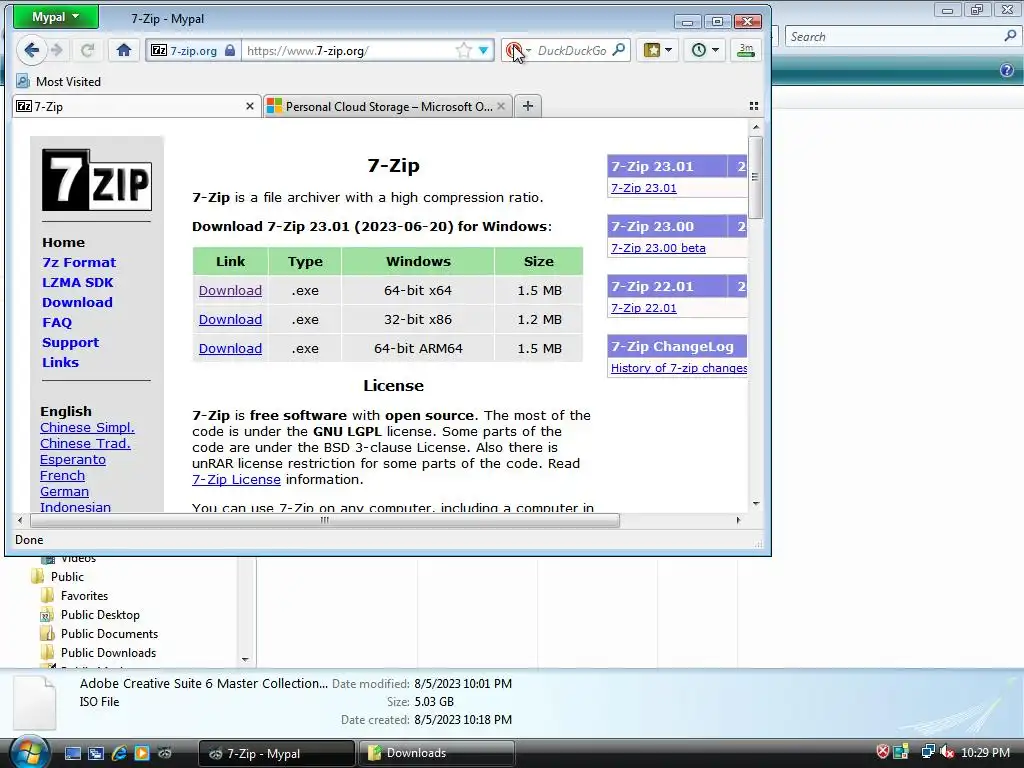Switch to Downloads taskbar button

pos(436,753)
